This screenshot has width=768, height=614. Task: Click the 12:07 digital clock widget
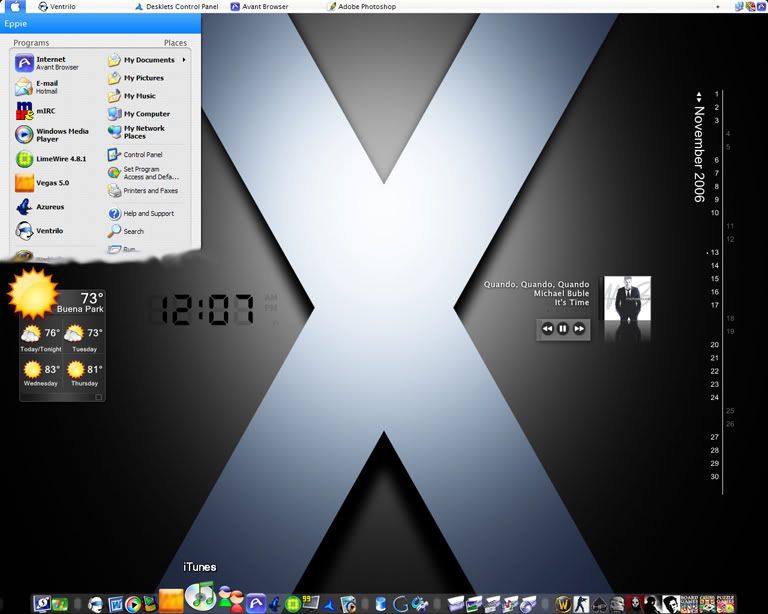203,310
